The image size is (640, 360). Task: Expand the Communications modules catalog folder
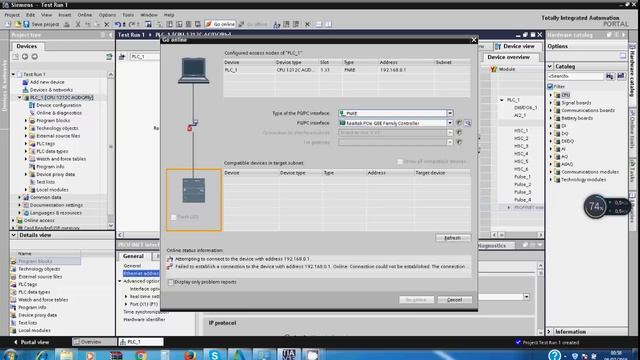551,172
